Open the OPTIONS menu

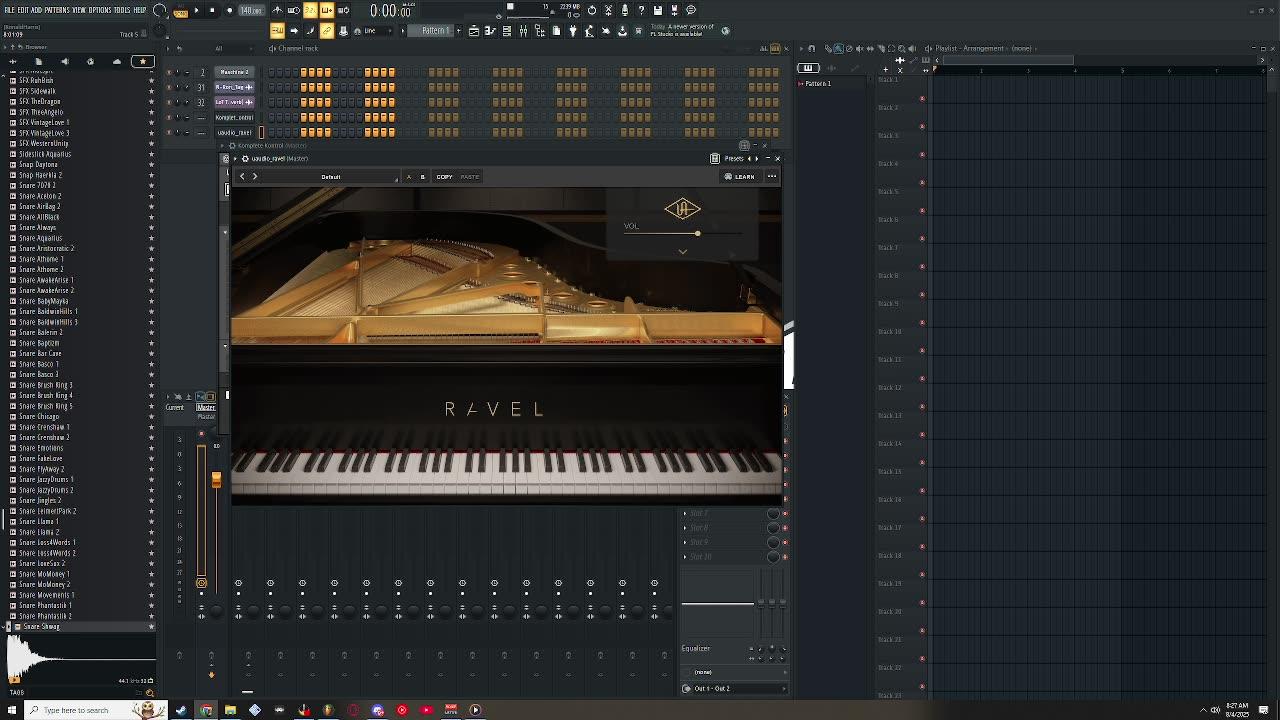[x=100, y=10]
